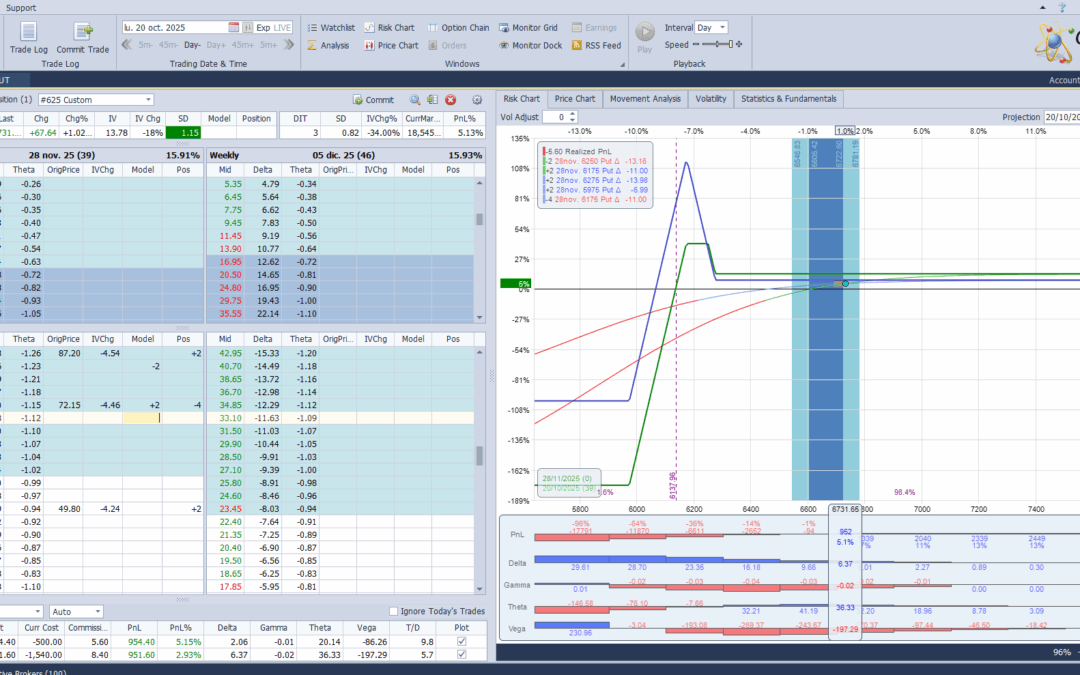Click the Day- button
Viewport: 1080px width, 675px height.
tap(192, 45)
